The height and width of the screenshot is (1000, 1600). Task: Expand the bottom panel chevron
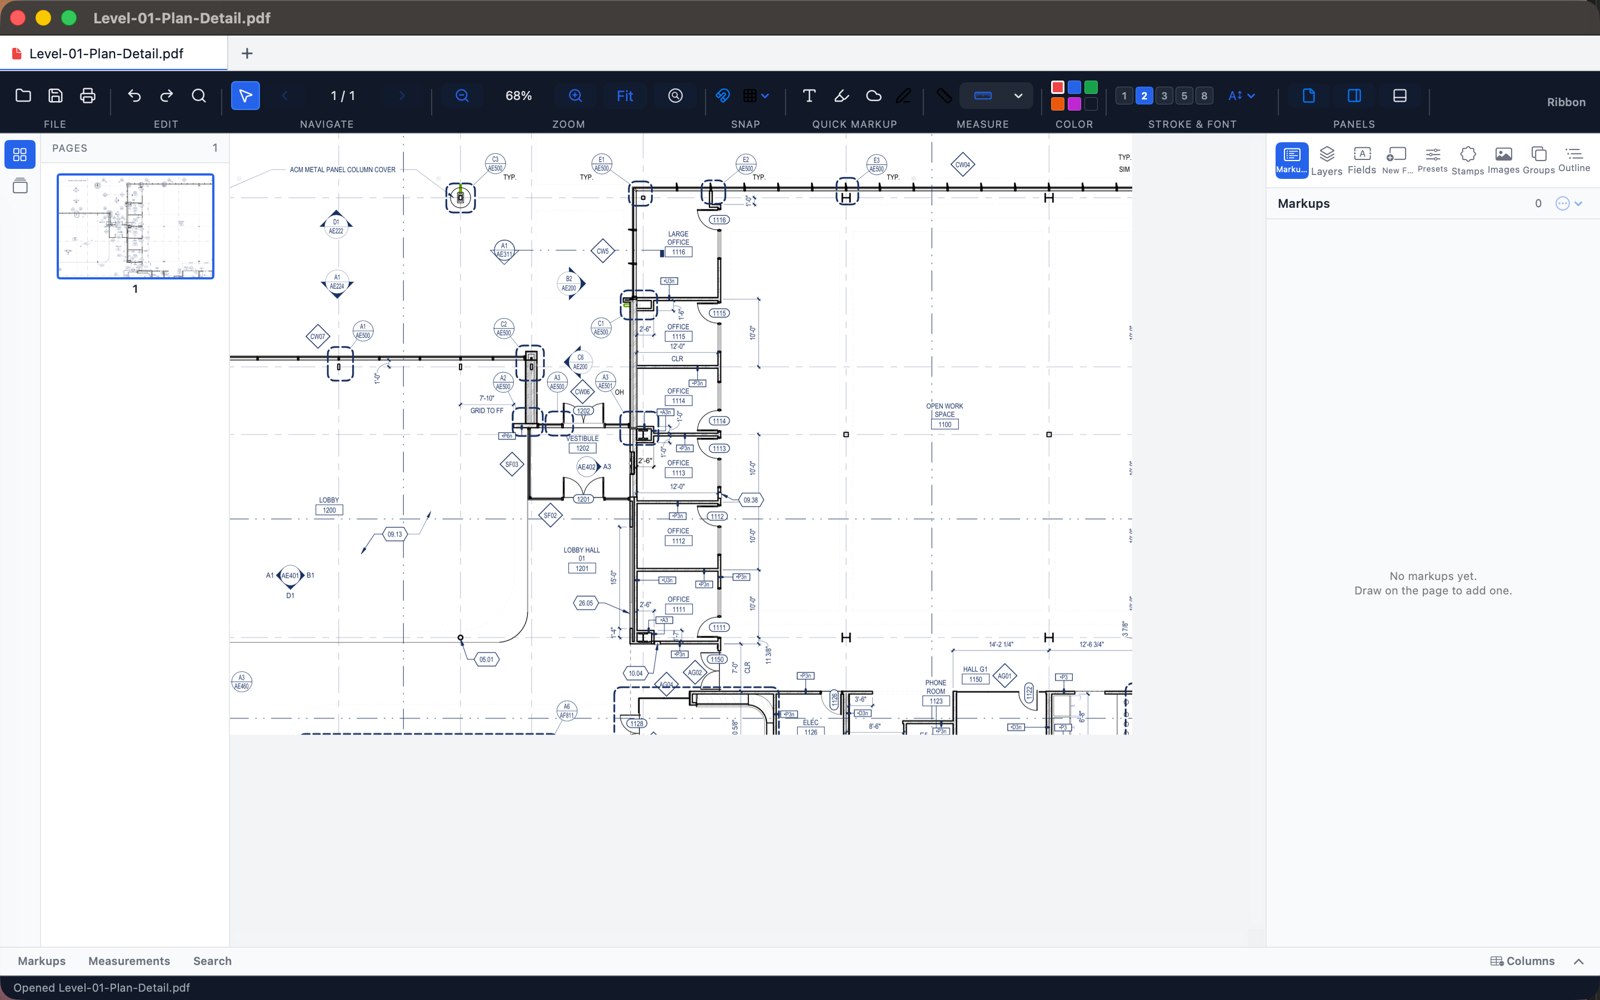click(x=1579, y=961)
